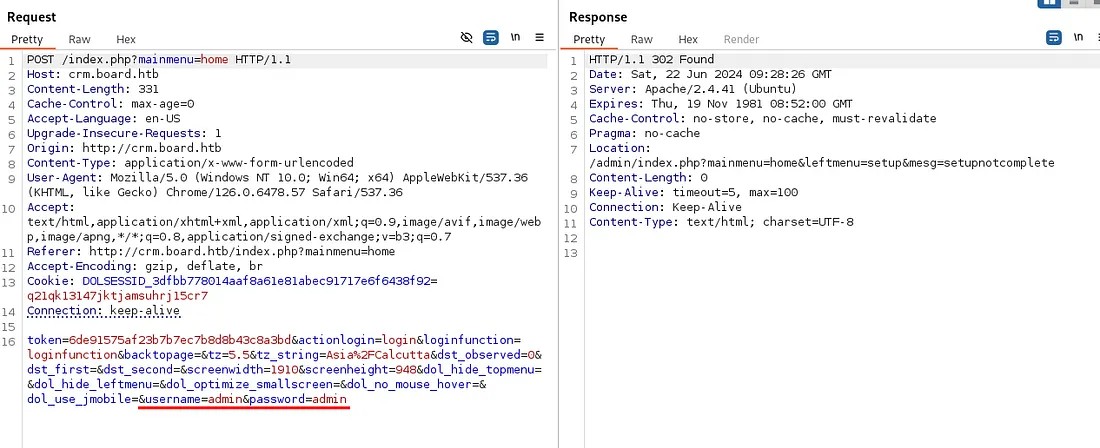1100x448 pixels.
Task: Select the side-by-side layout icon
Action: pyautogui.click(x=1050, y=4)
